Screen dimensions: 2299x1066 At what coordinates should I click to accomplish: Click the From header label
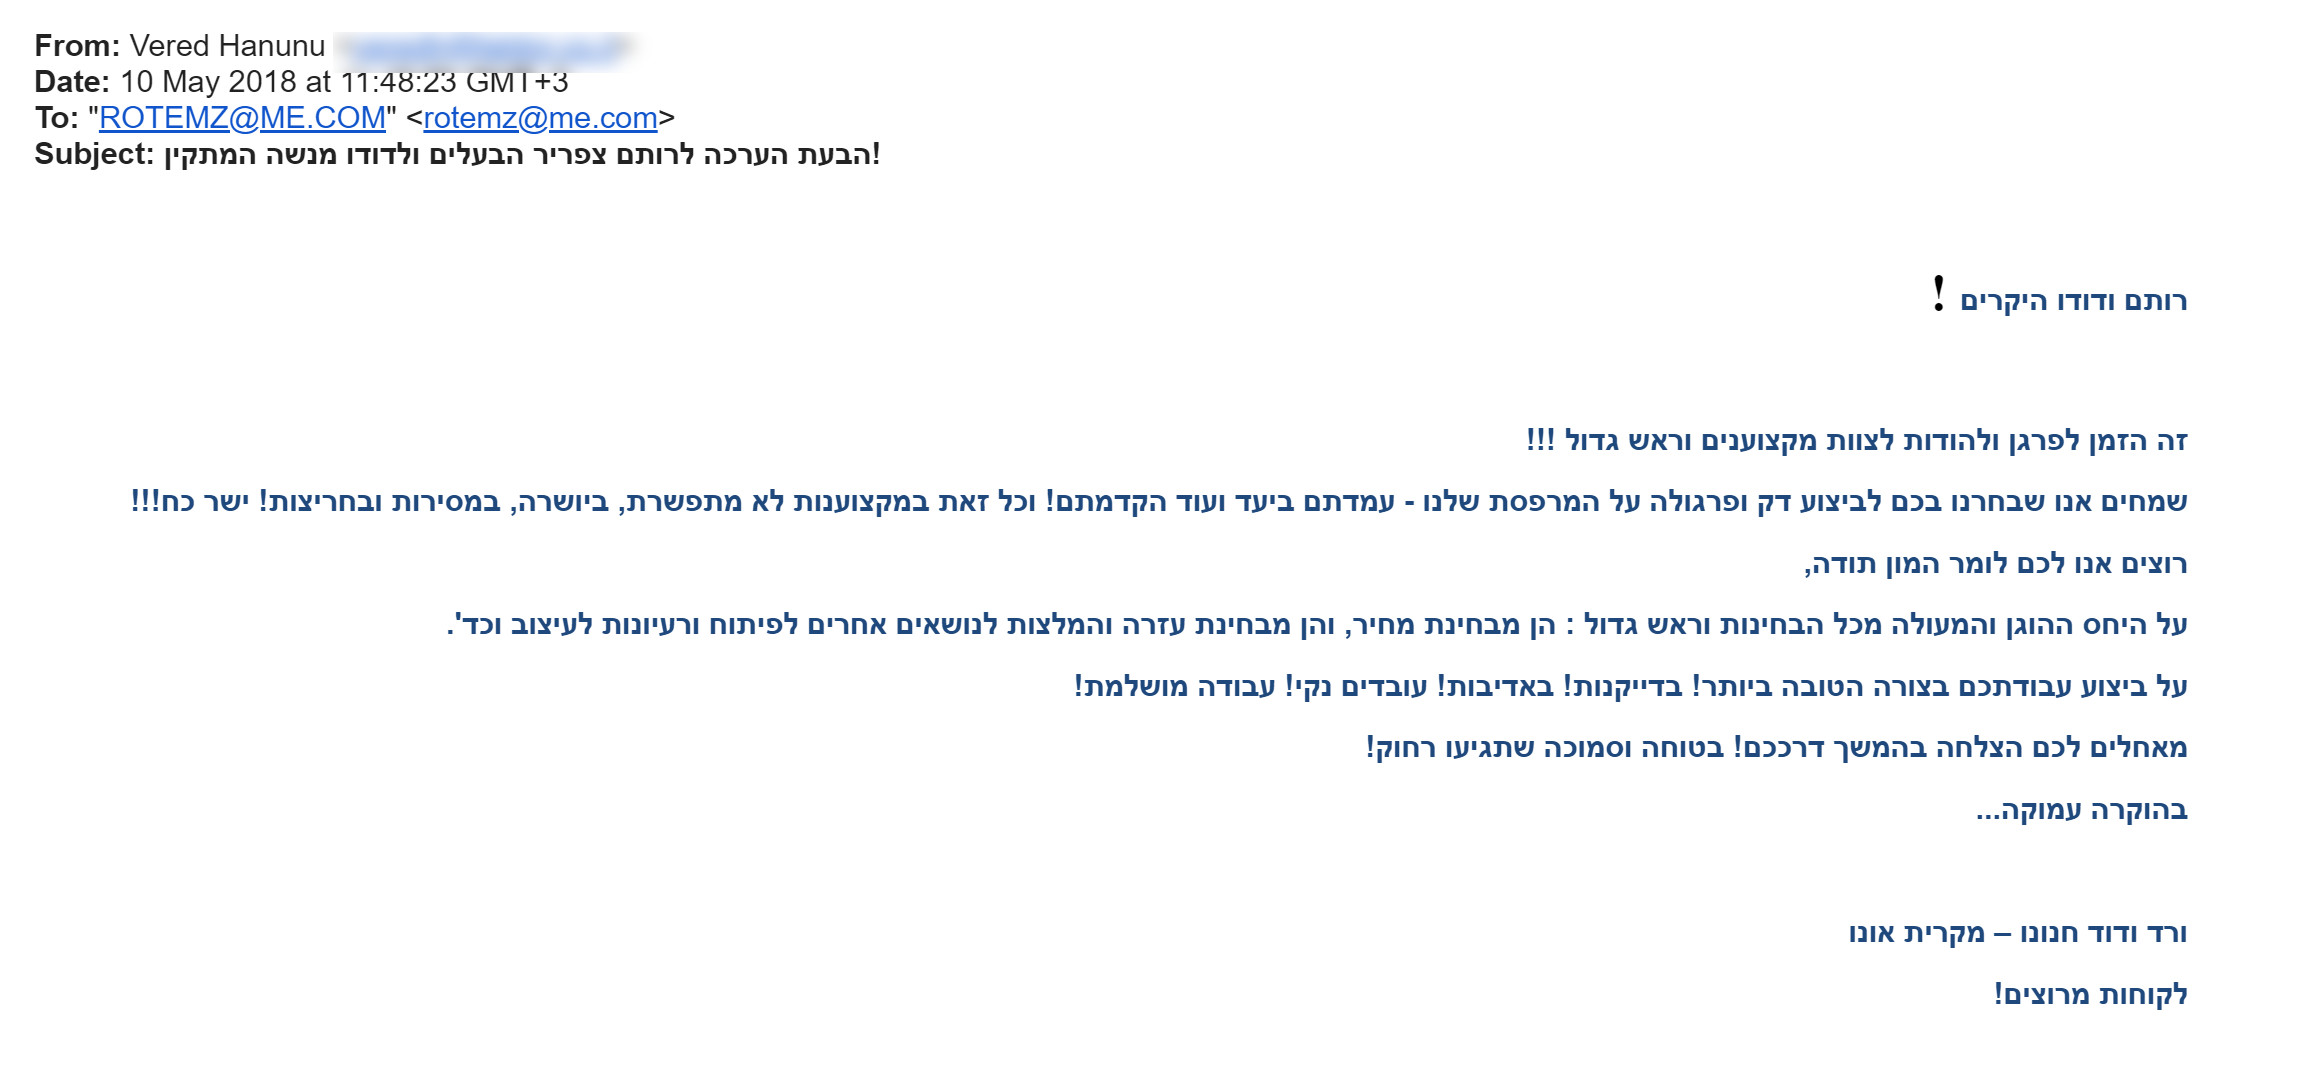pos(77,46)
